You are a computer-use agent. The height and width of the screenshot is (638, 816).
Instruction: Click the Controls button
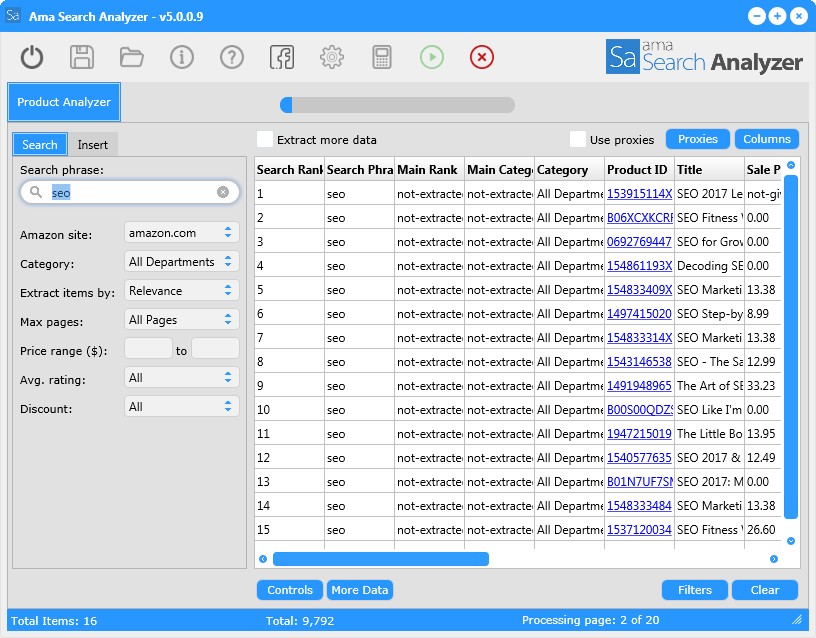(x=290, y=590)
